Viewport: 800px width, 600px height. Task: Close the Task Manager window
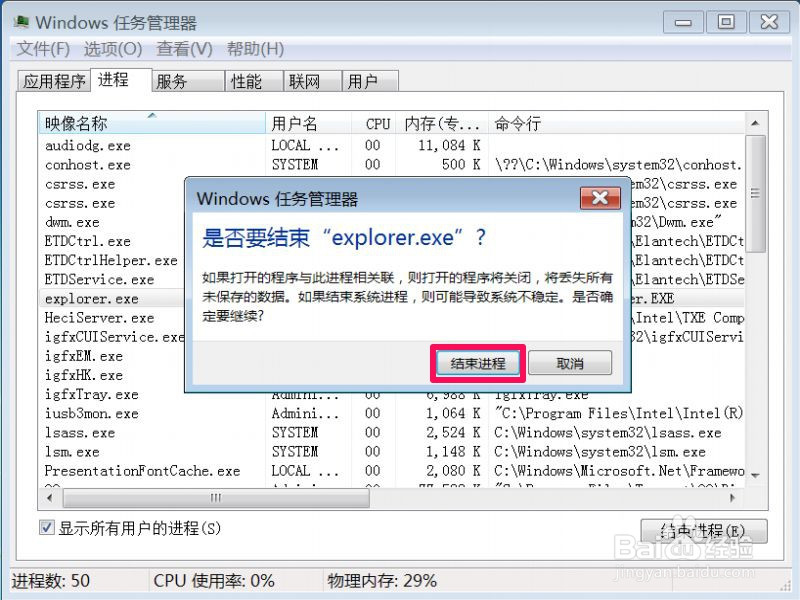point(769,22)
